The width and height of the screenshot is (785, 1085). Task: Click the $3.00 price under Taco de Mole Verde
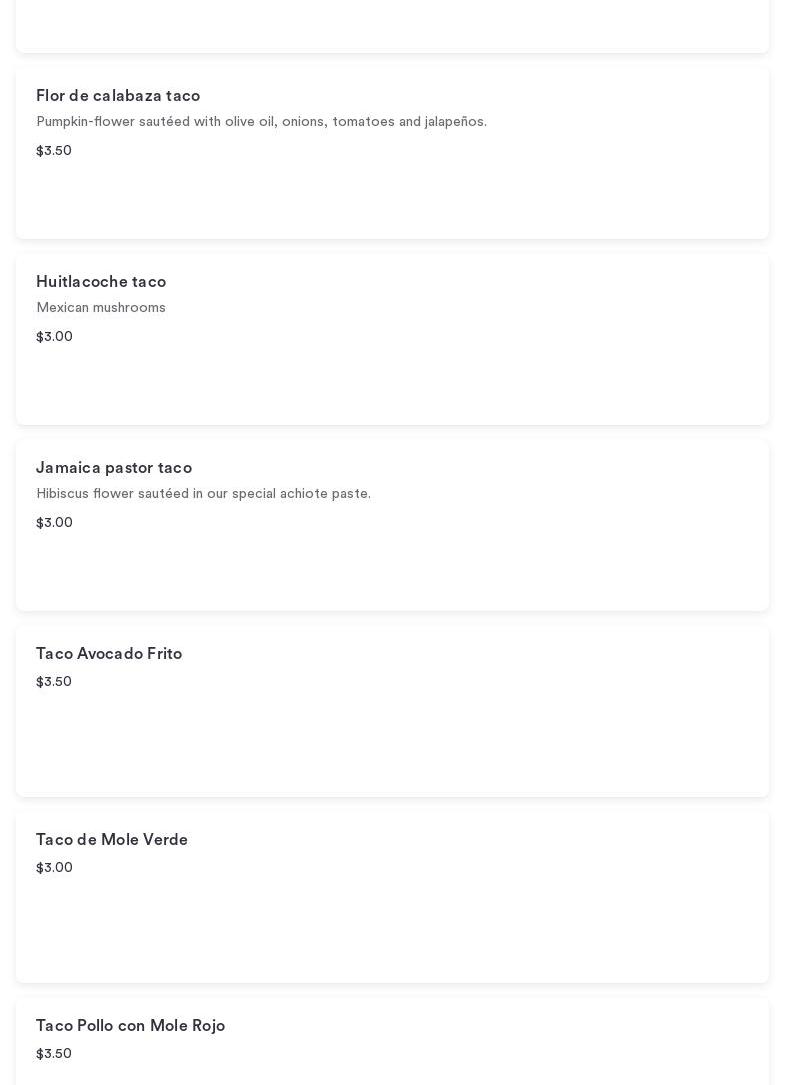54,868
